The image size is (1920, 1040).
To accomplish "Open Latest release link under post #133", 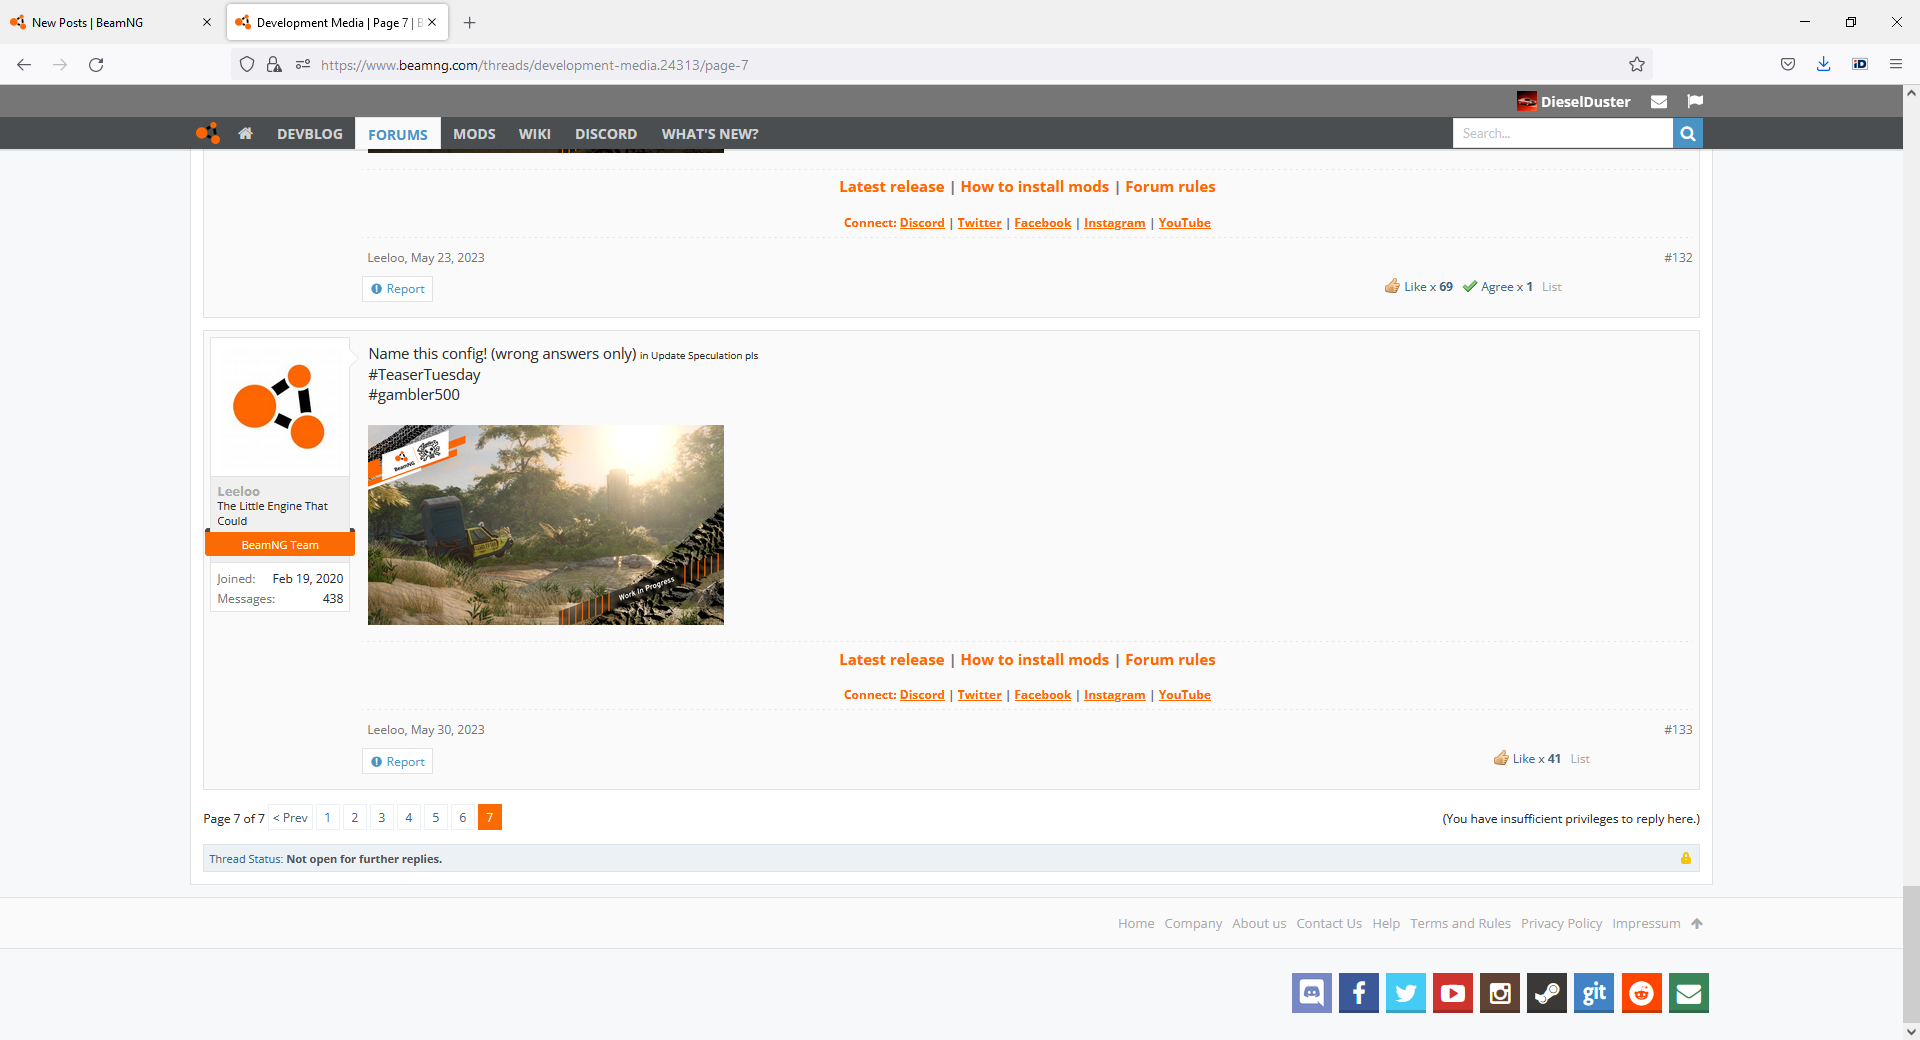I will click(x=891, y=659).
